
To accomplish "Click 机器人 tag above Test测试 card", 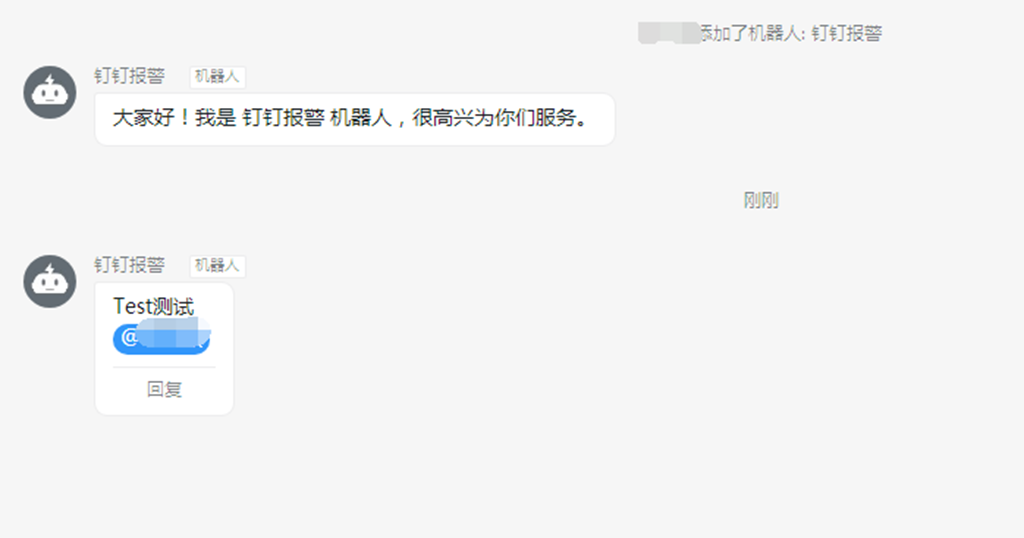I will 217,266.
